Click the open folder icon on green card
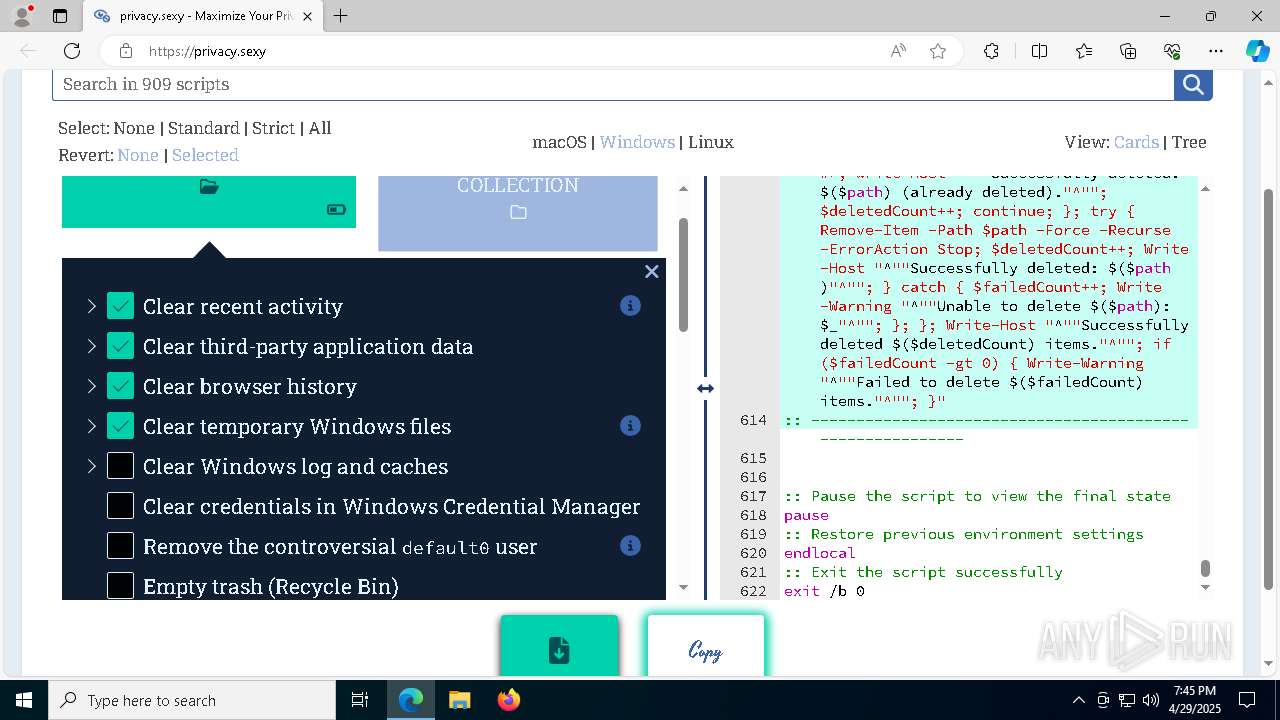1280x720 pixels. point(209,187)
